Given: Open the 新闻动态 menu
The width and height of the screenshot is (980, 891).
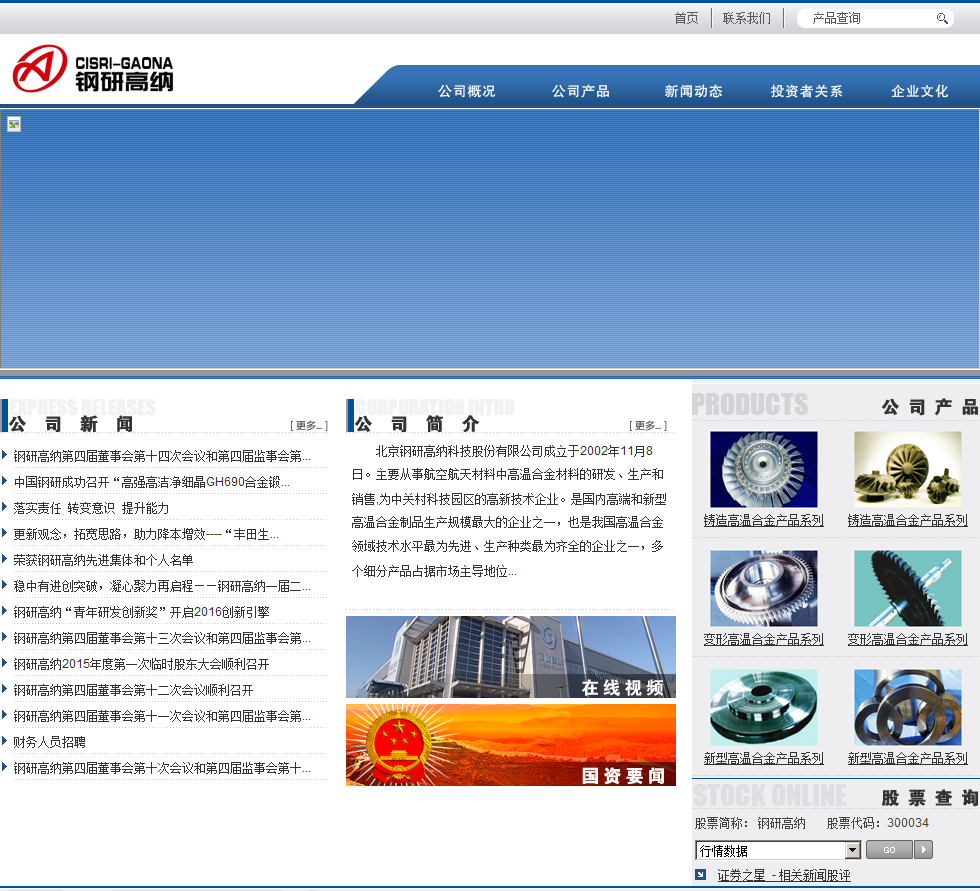Looking at the screenshot, I should pyautogui.click(x=694, y=91).
